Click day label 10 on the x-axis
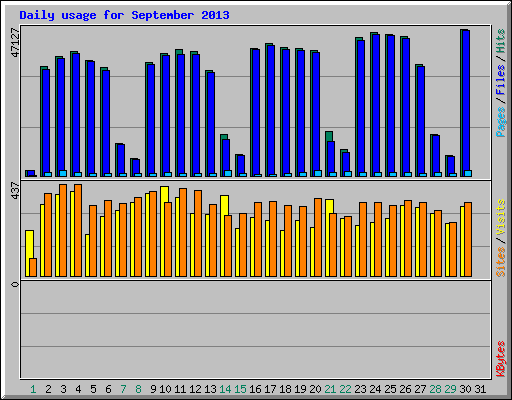This screenshot has height=400, width=512. click(165, 389)
